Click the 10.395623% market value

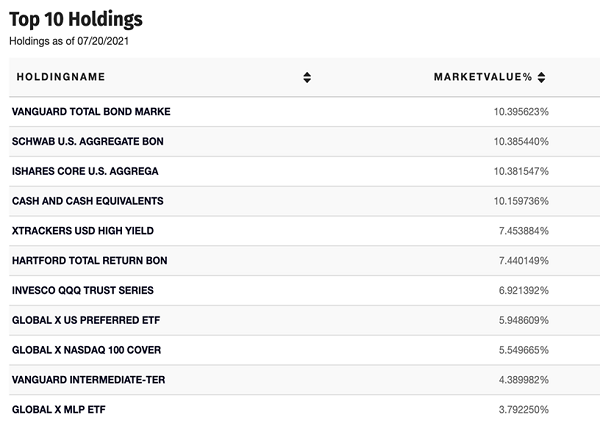tap(521, 112)
